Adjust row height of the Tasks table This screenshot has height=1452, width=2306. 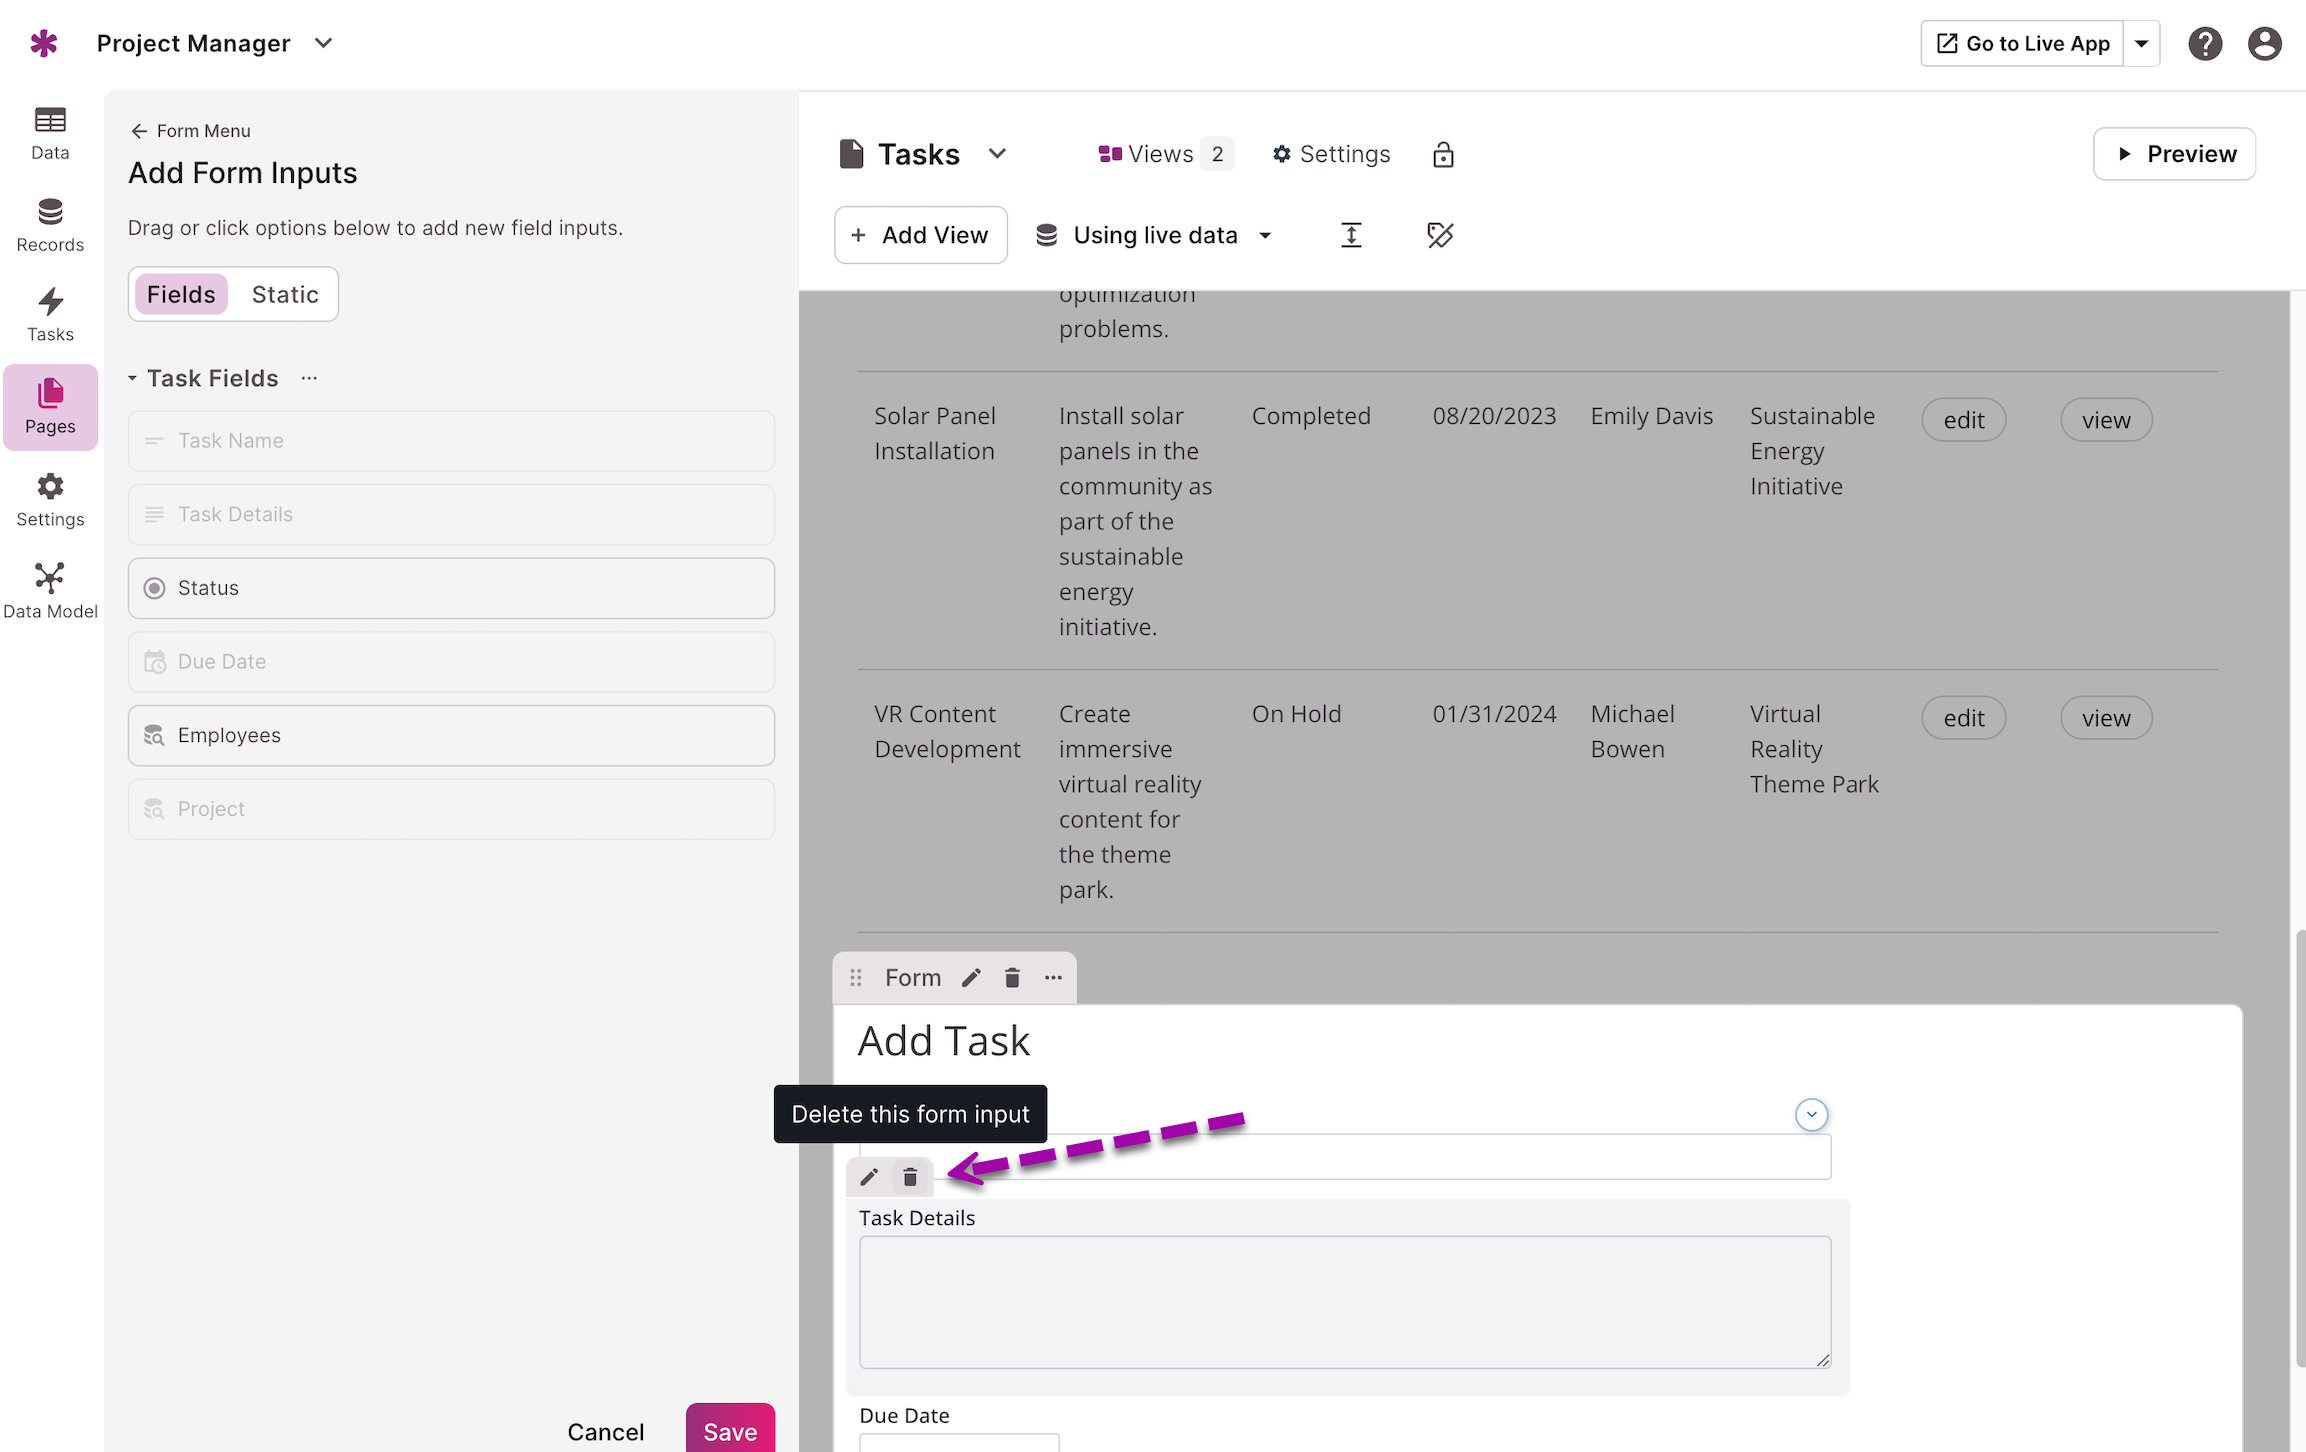click(x=1351, y=235)
